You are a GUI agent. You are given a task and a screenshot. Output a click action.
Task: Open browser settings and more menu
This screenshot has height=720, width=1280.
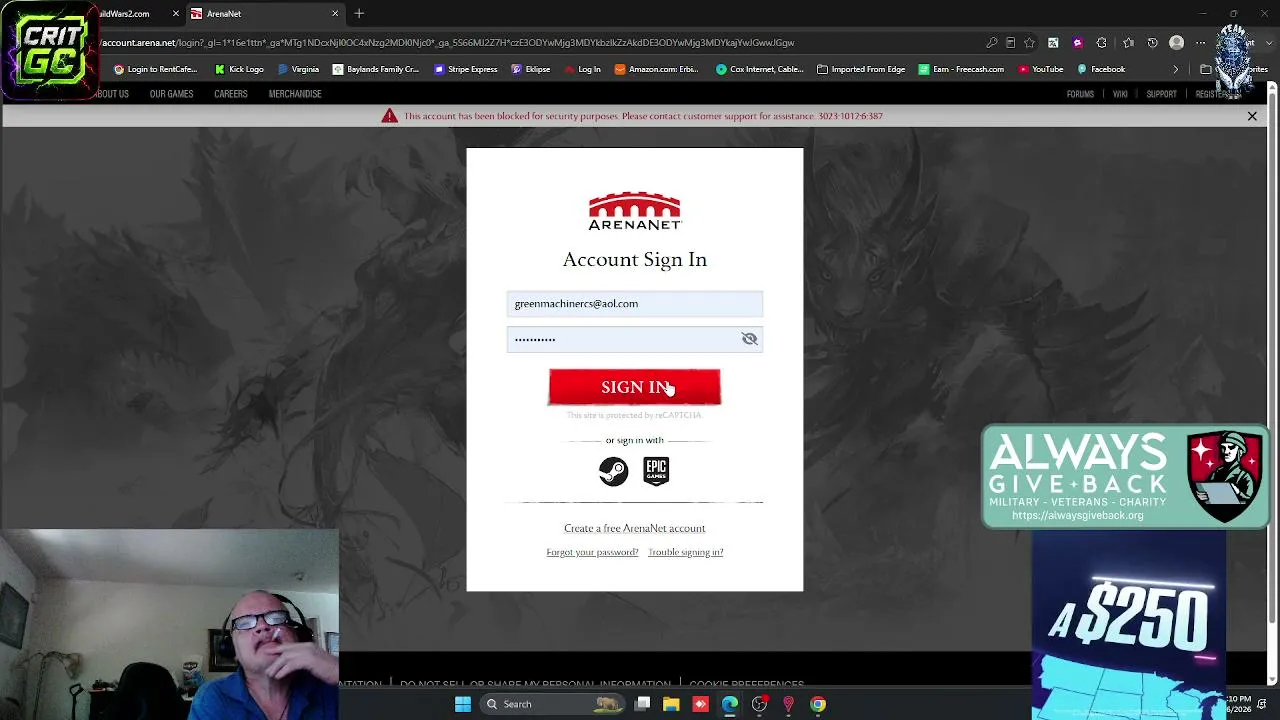coord(1200,43)
